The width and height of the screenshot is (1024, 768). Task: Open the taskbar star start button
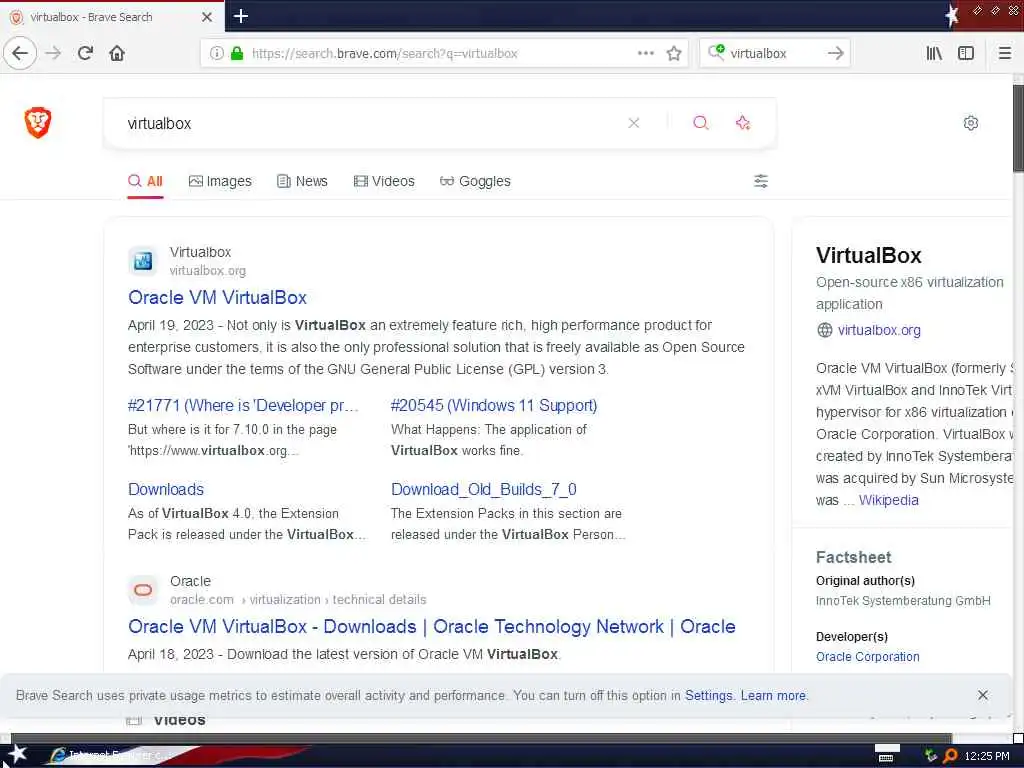click(x=17, y=756)
